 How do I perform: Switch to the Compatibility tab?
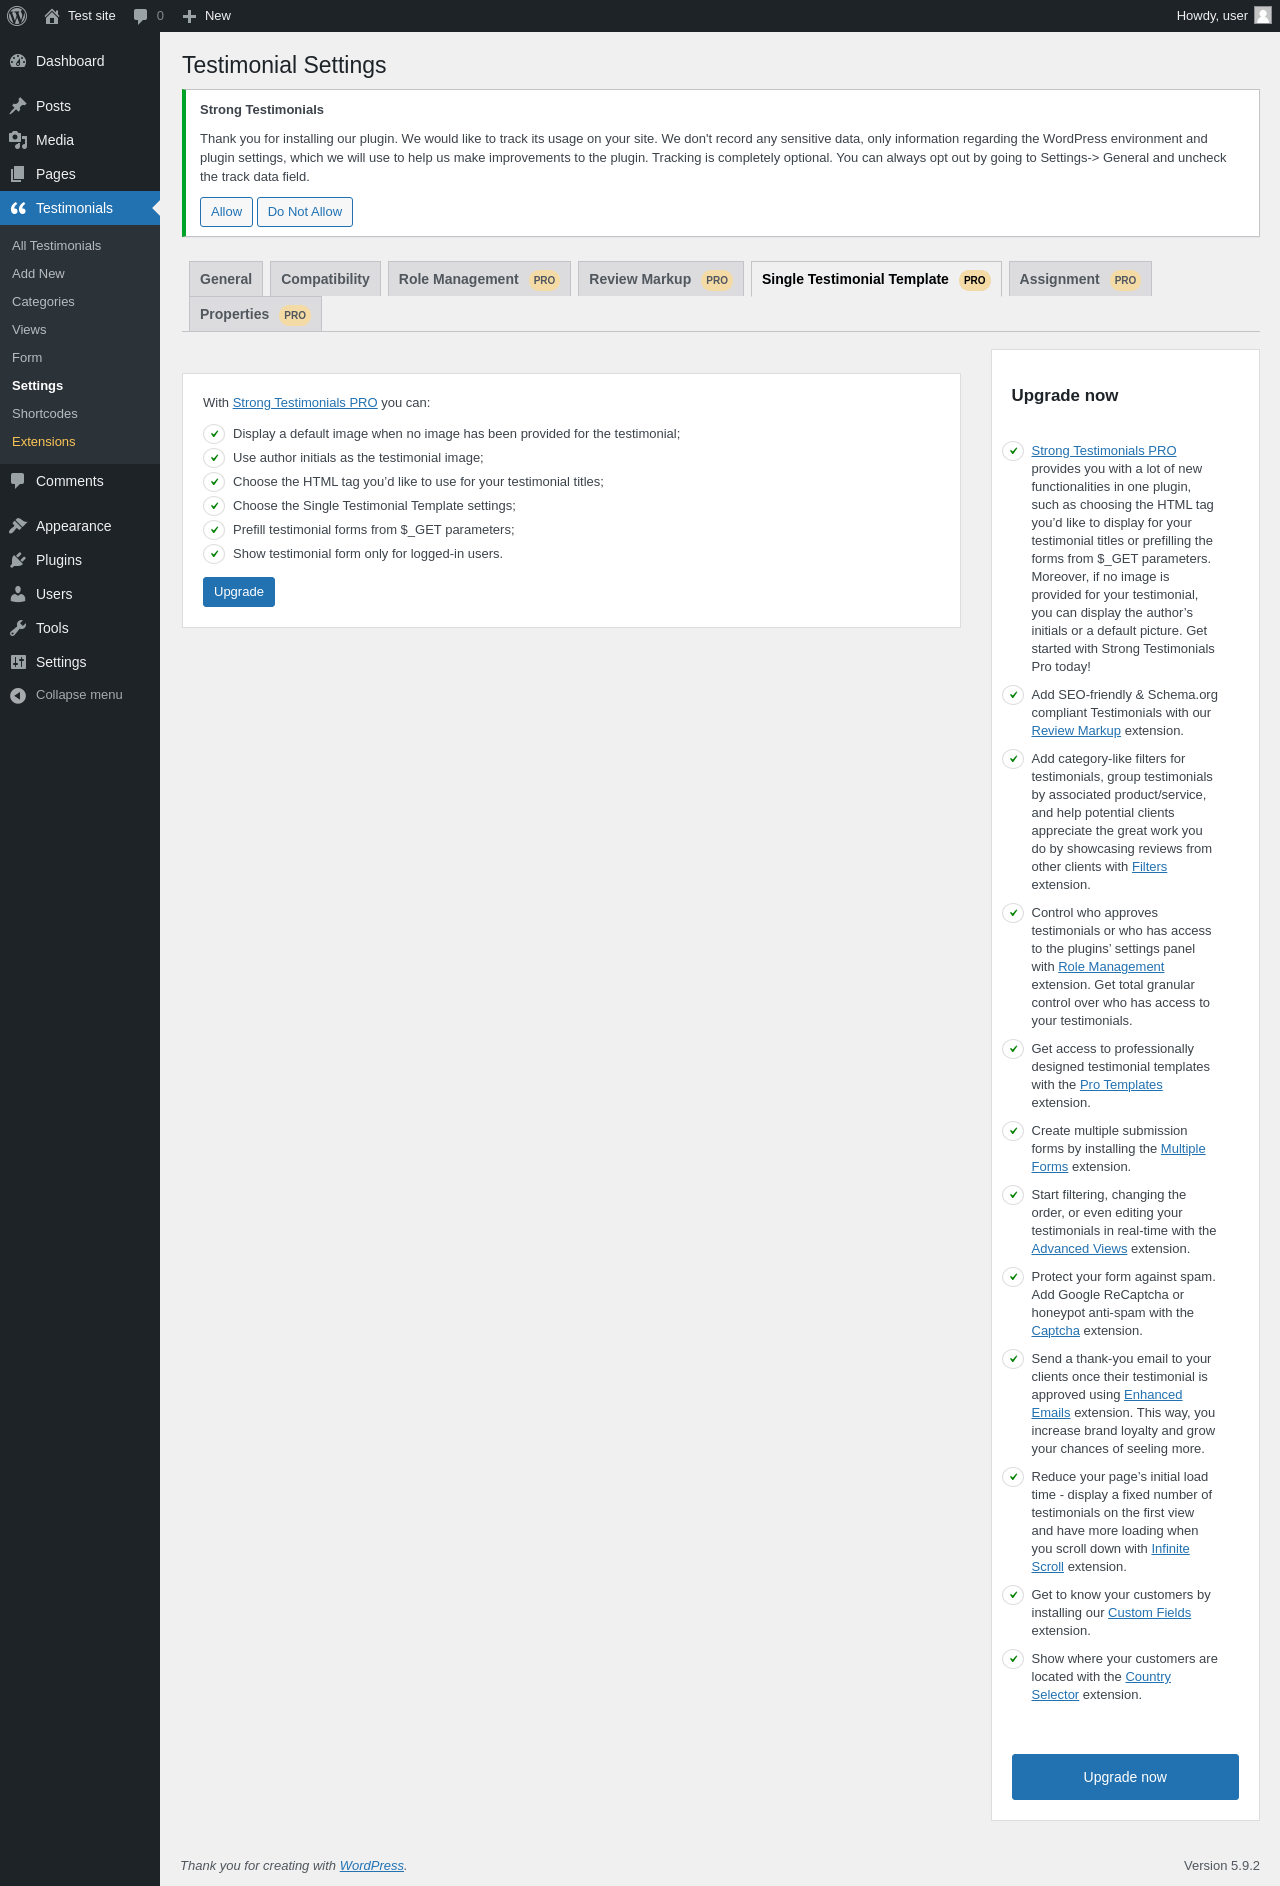point(325,279)
